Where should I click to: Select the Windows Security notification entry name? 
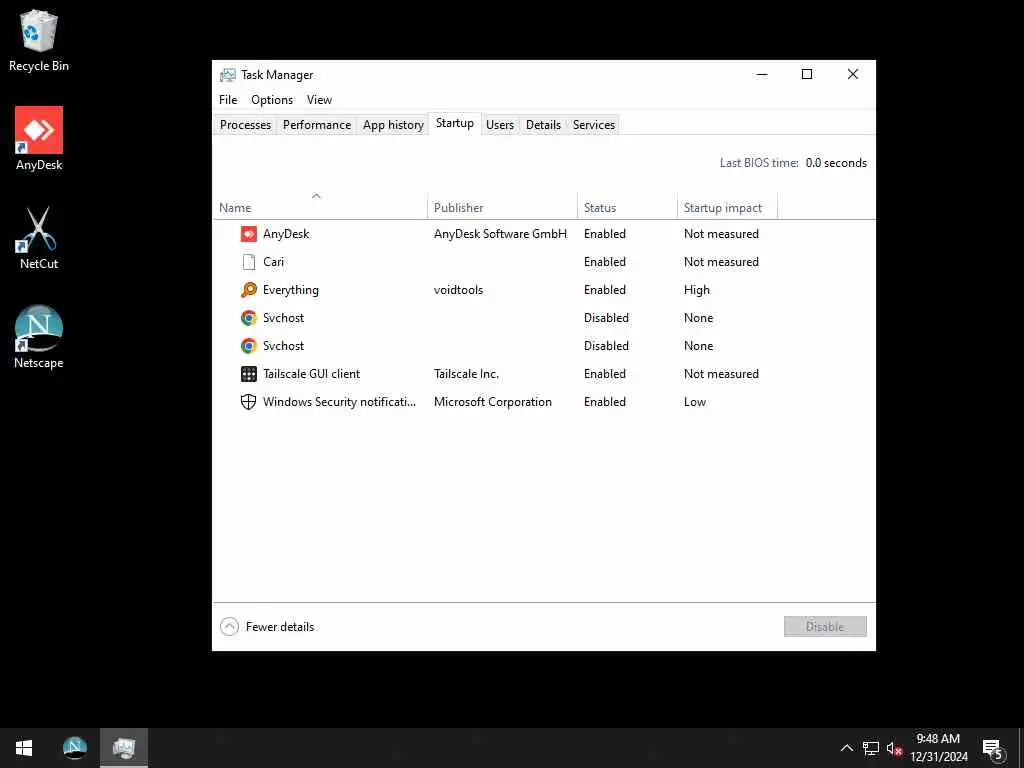coord(339,402)
